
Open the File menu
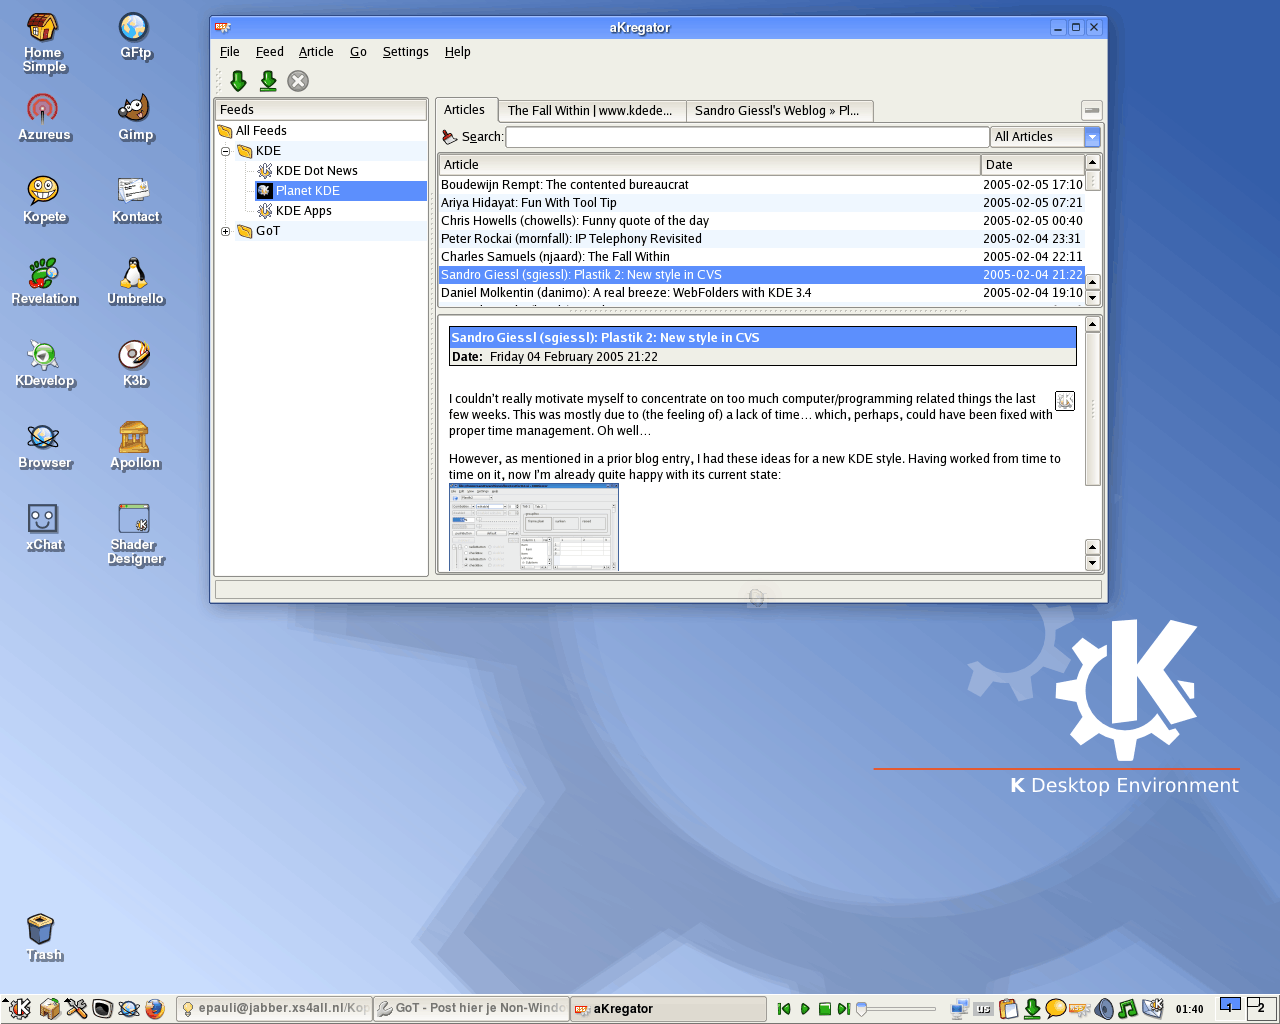point(230,52)
